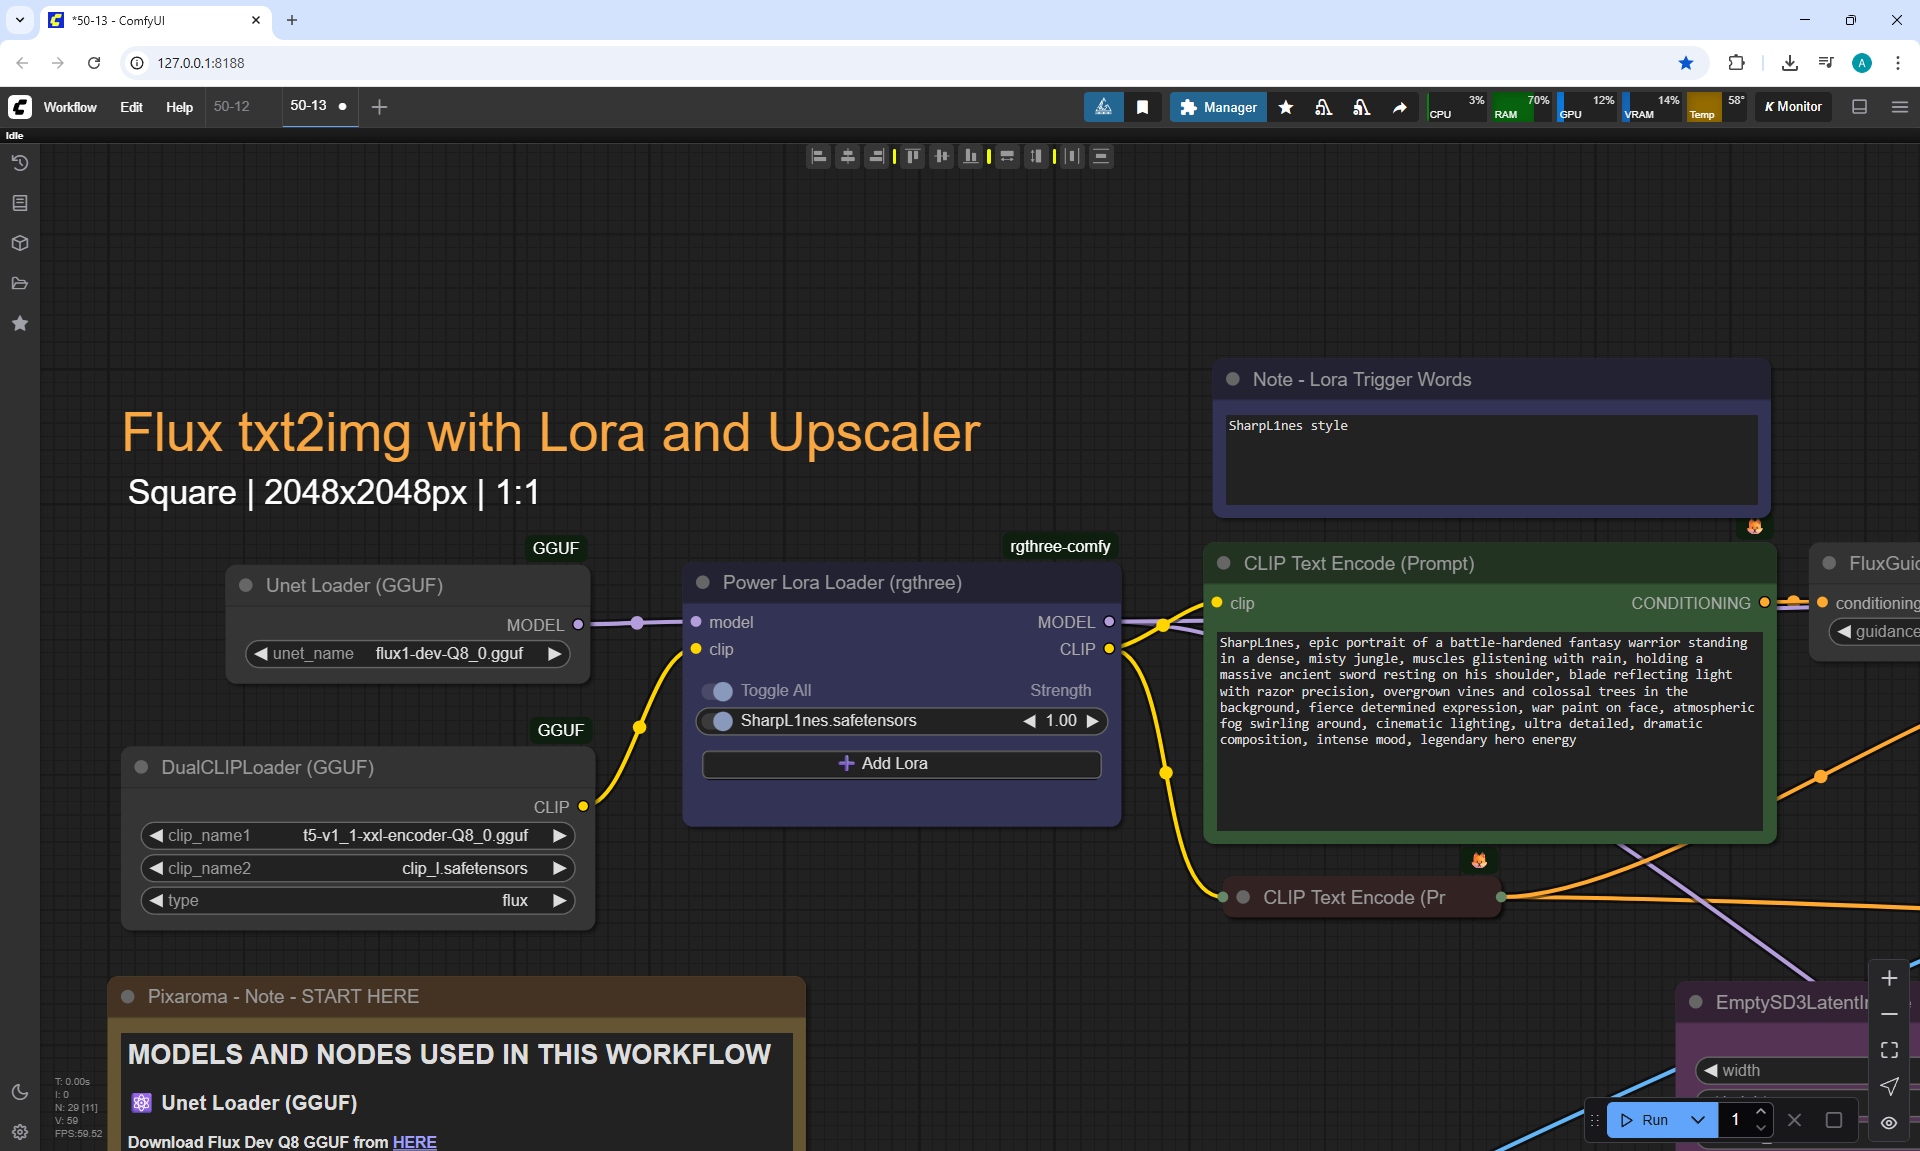Click the share arrow icon in toolbar
This screenshot has height=1151, width=1920.
(x=1399, y=107)
